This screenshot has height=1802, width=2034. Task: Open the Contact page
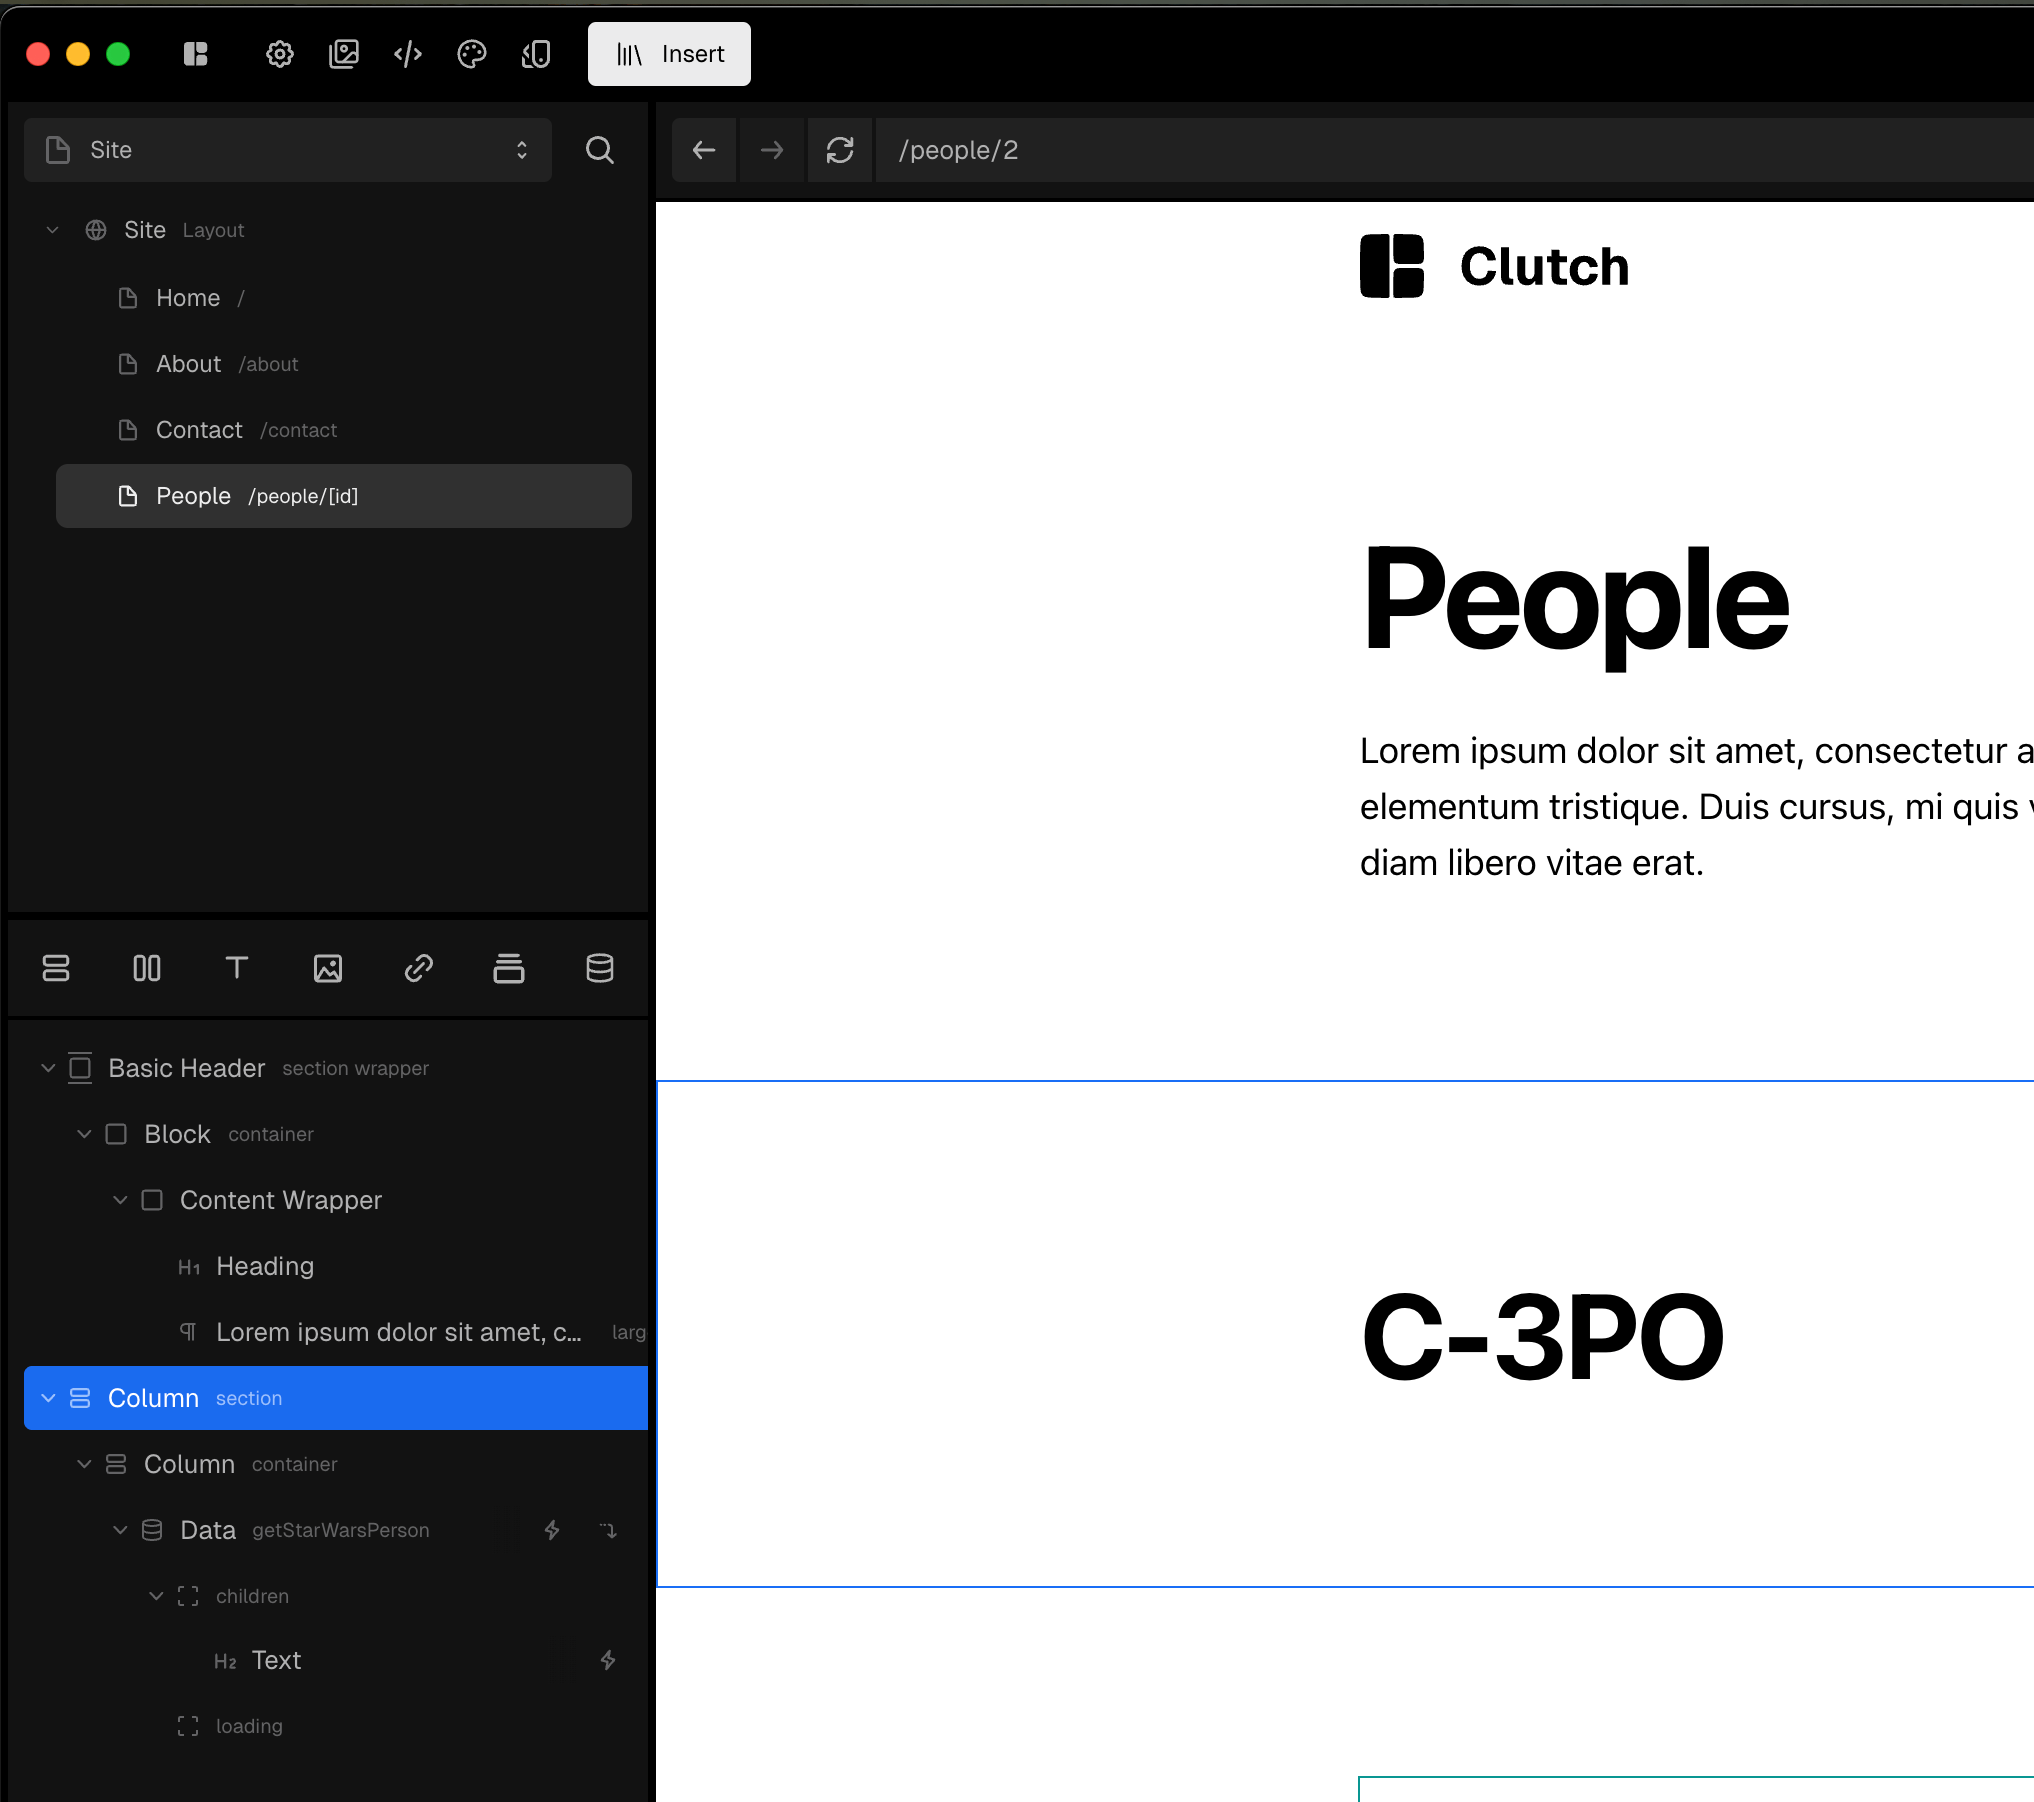click(x=344, y=430)
